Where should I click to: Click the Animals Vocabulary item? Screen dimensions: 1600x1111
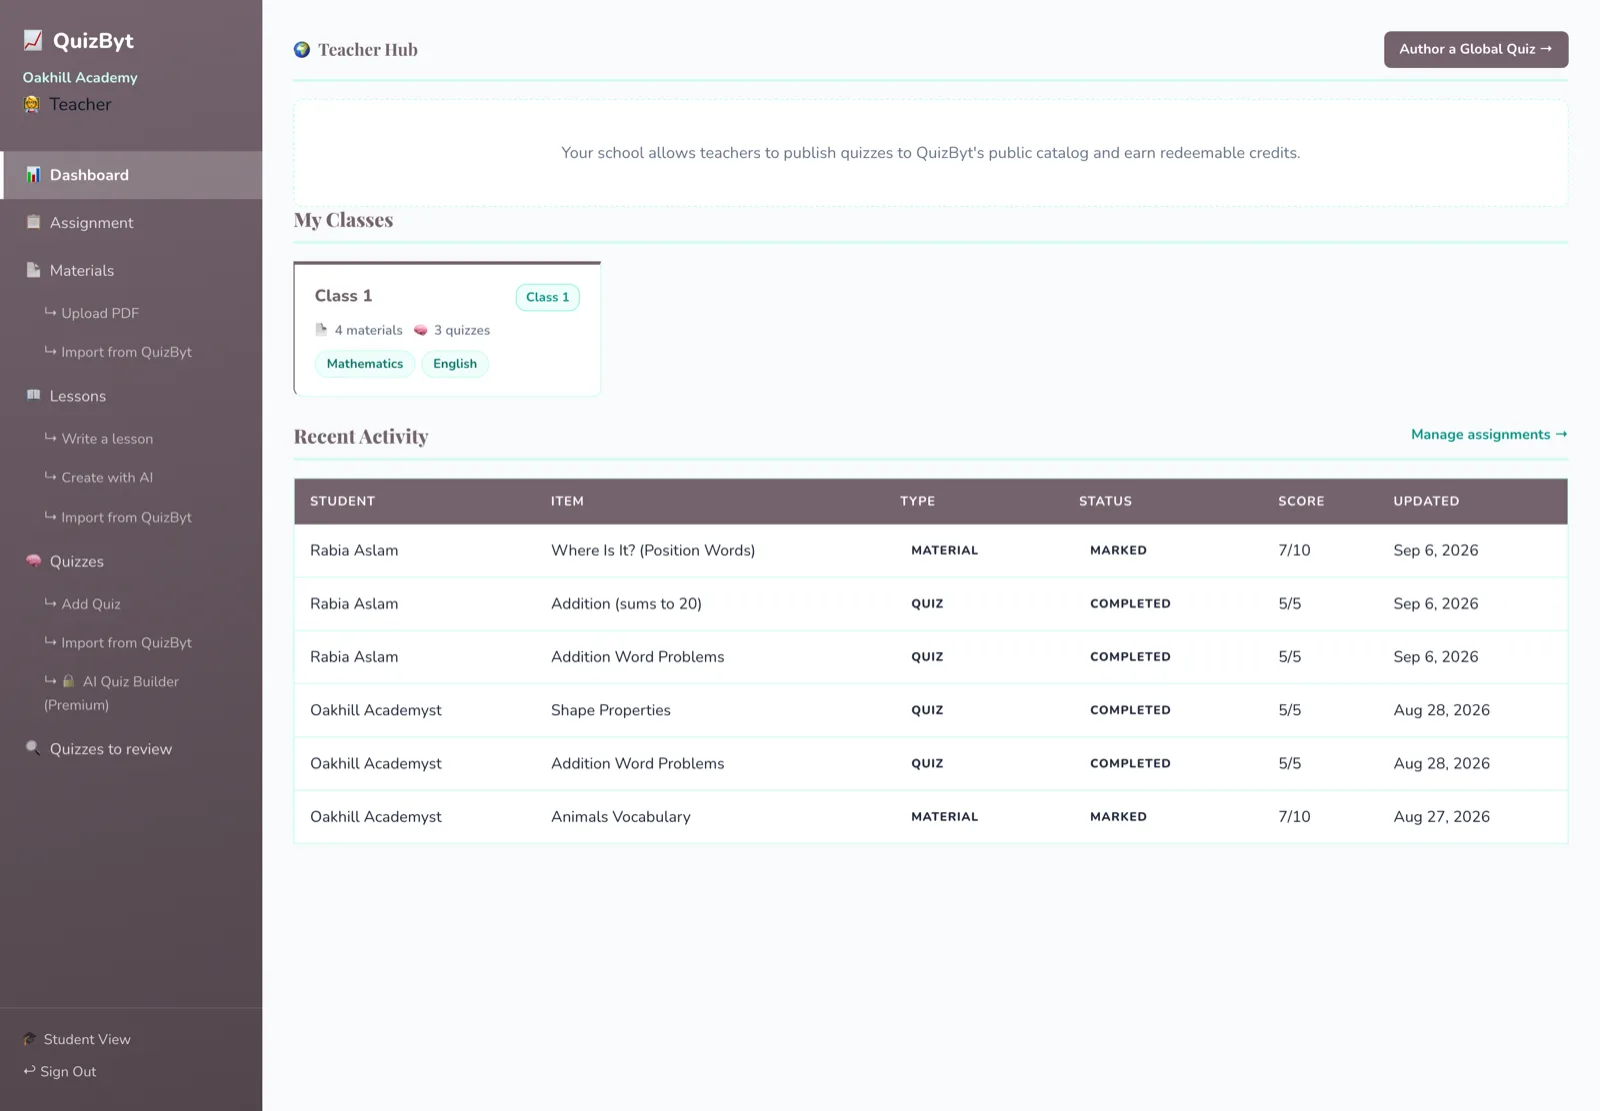pos(621,816)
